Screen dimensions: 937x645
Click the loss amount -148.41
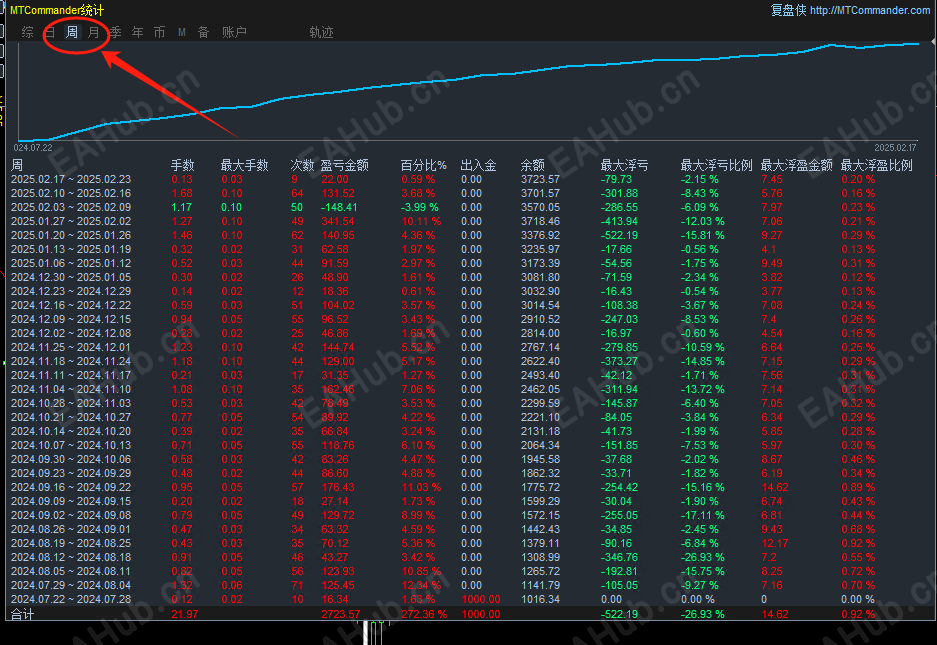338,207
